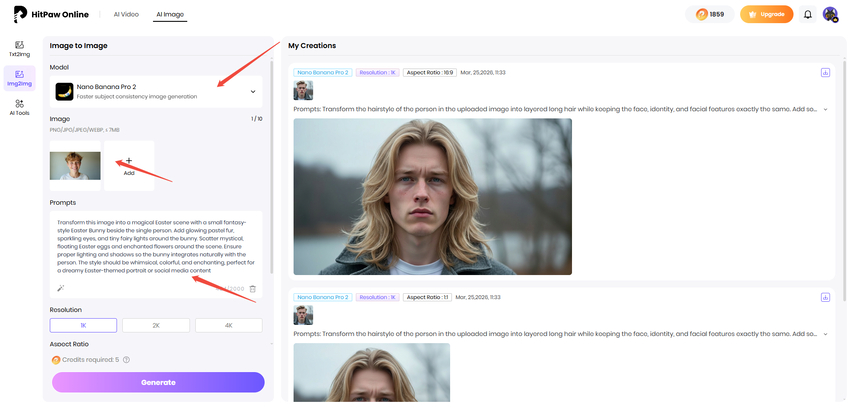Expand the second creation's prompt text

826,333
